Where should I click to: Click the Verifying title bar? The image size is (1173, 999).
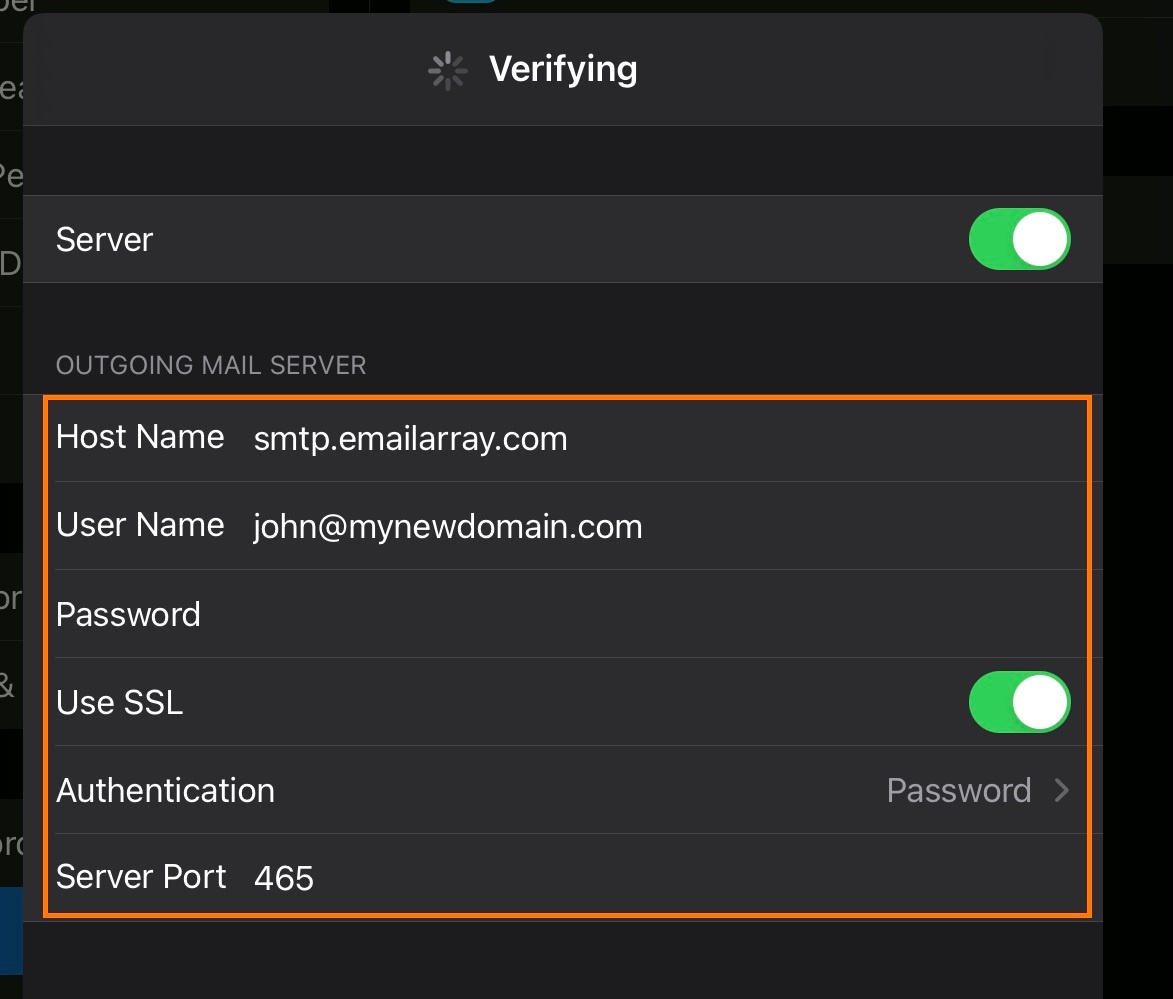[x=563, y=69]
